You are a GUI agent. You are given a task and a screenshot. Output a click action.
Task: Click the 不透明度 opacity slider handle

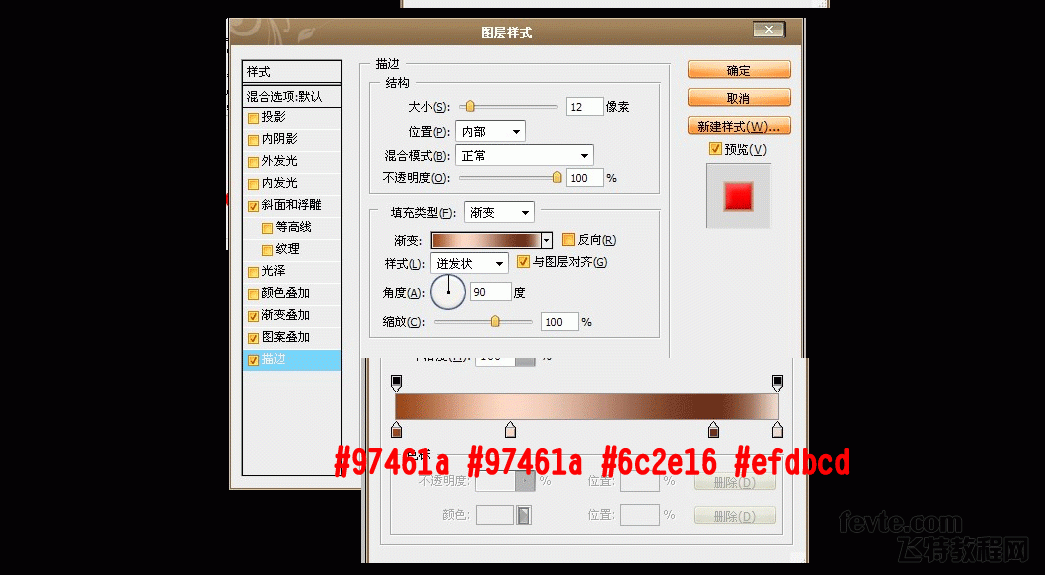click(x=557, y=177)
